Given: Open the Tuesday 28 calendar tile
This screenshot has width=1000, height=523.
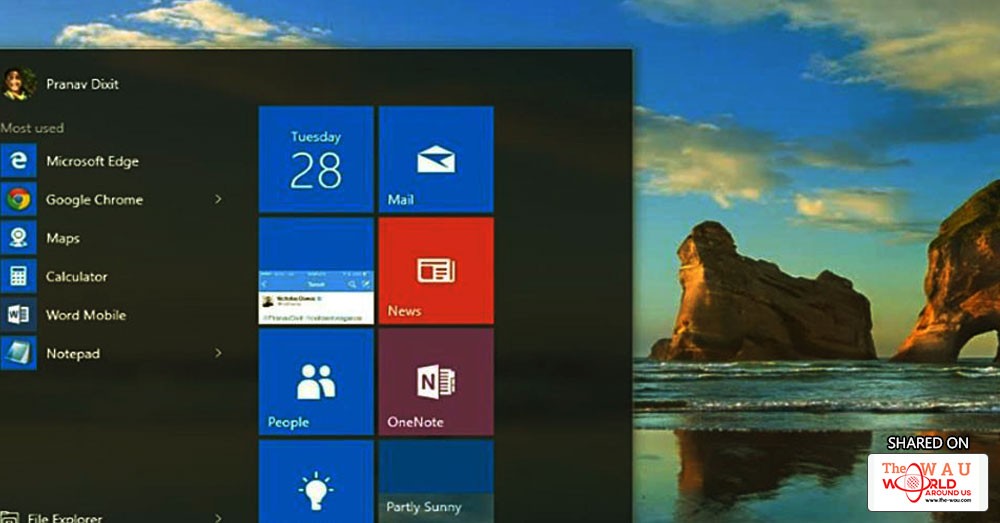Looking at the screenshot, I should point(316,159).
